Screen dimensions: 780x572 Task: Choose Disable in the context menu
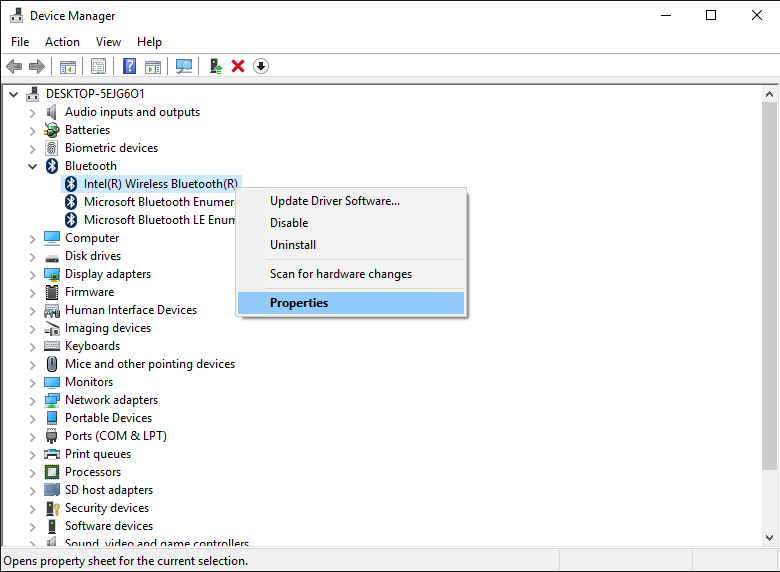(289, 223)
